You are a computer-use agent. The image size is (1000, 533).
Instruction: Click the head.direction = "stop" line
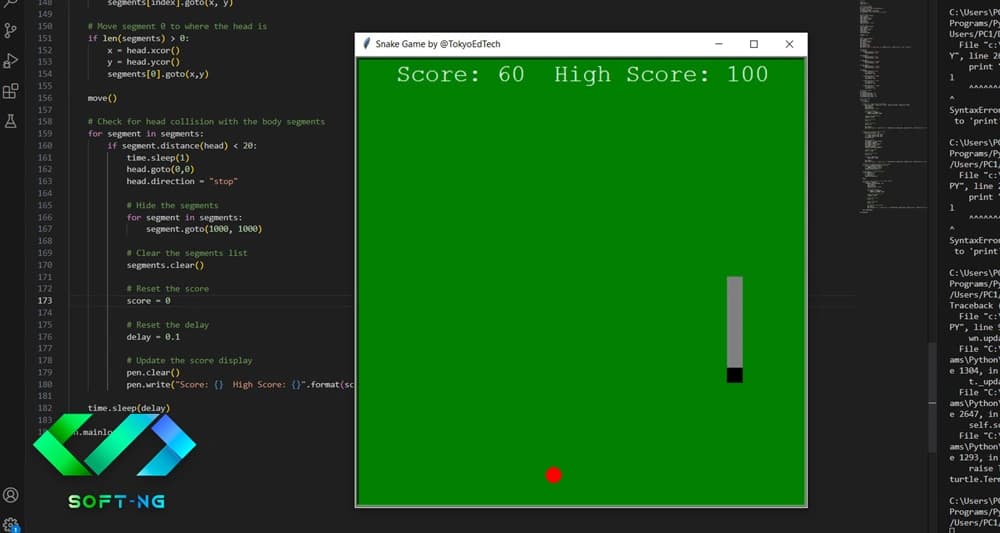click(x=182, y=181)
